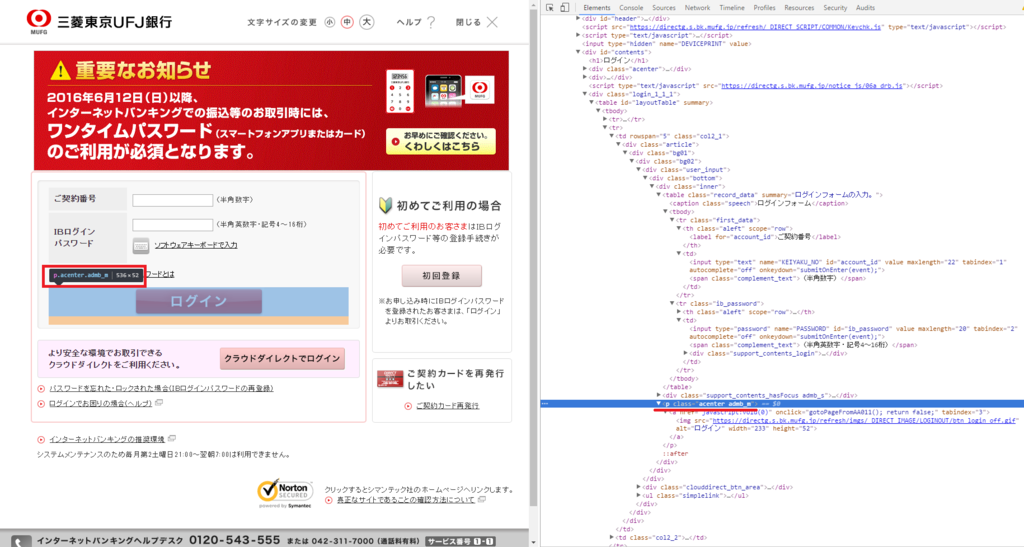The width and height of the screenshot is (1024, 547).
Task: Click the Norton Secured seal
Action: coord(285,493)
